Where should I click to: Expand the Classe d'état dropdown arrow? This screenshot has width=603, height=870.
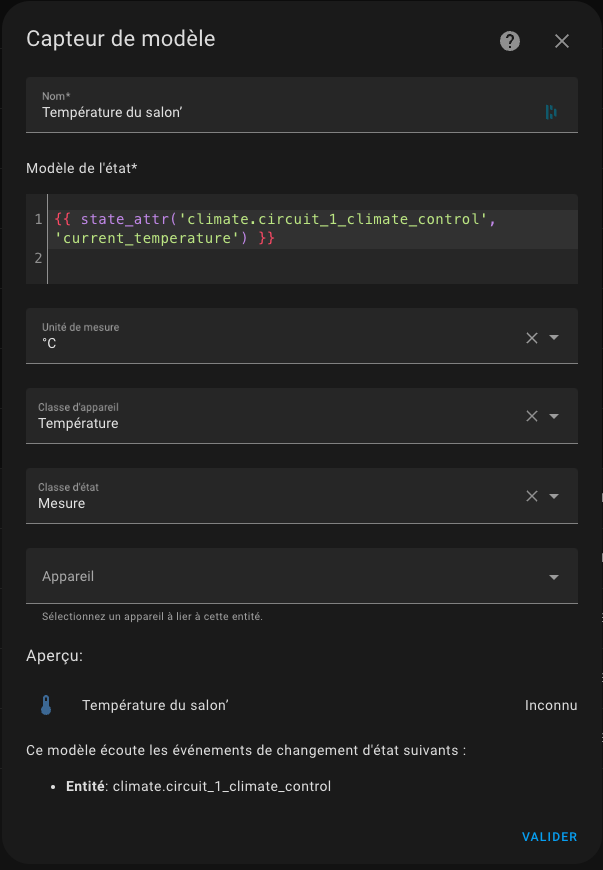[554, 496]
